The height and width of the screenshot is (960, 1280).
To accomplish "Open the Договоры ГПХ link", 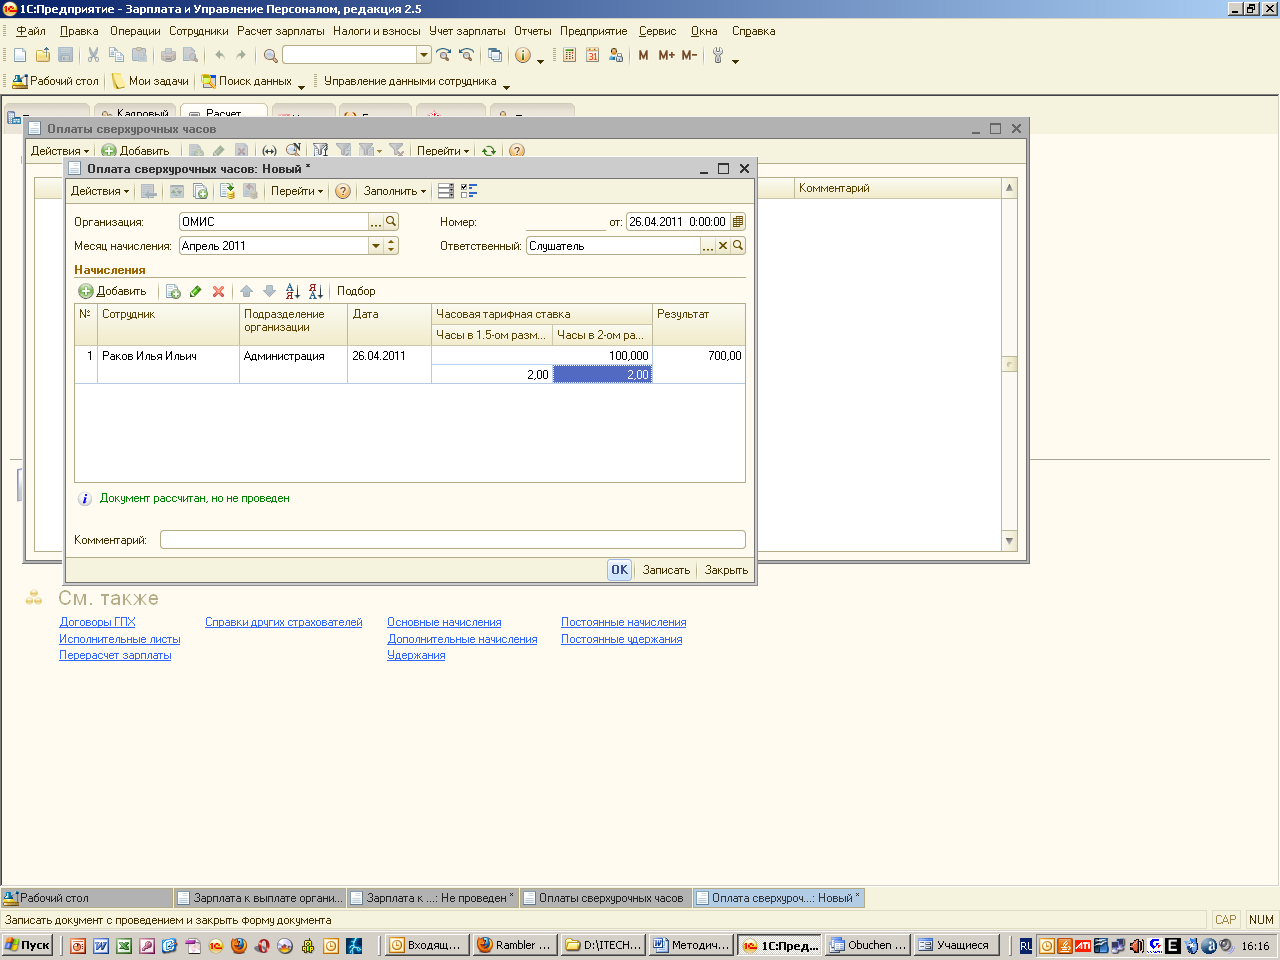I will (x=97, y=622).
